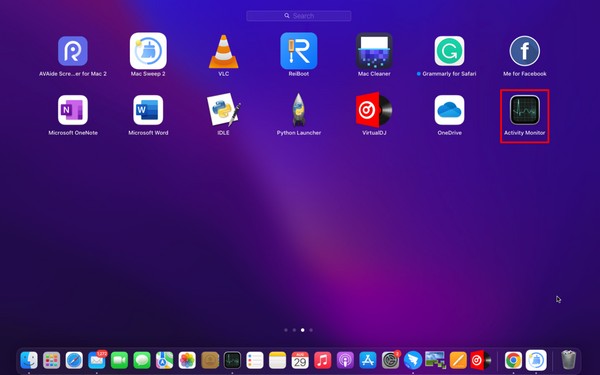Viewport: 600px width, 375px height.
Task: Open Microsoft OneNote
Action: click(x=73, y=110)
